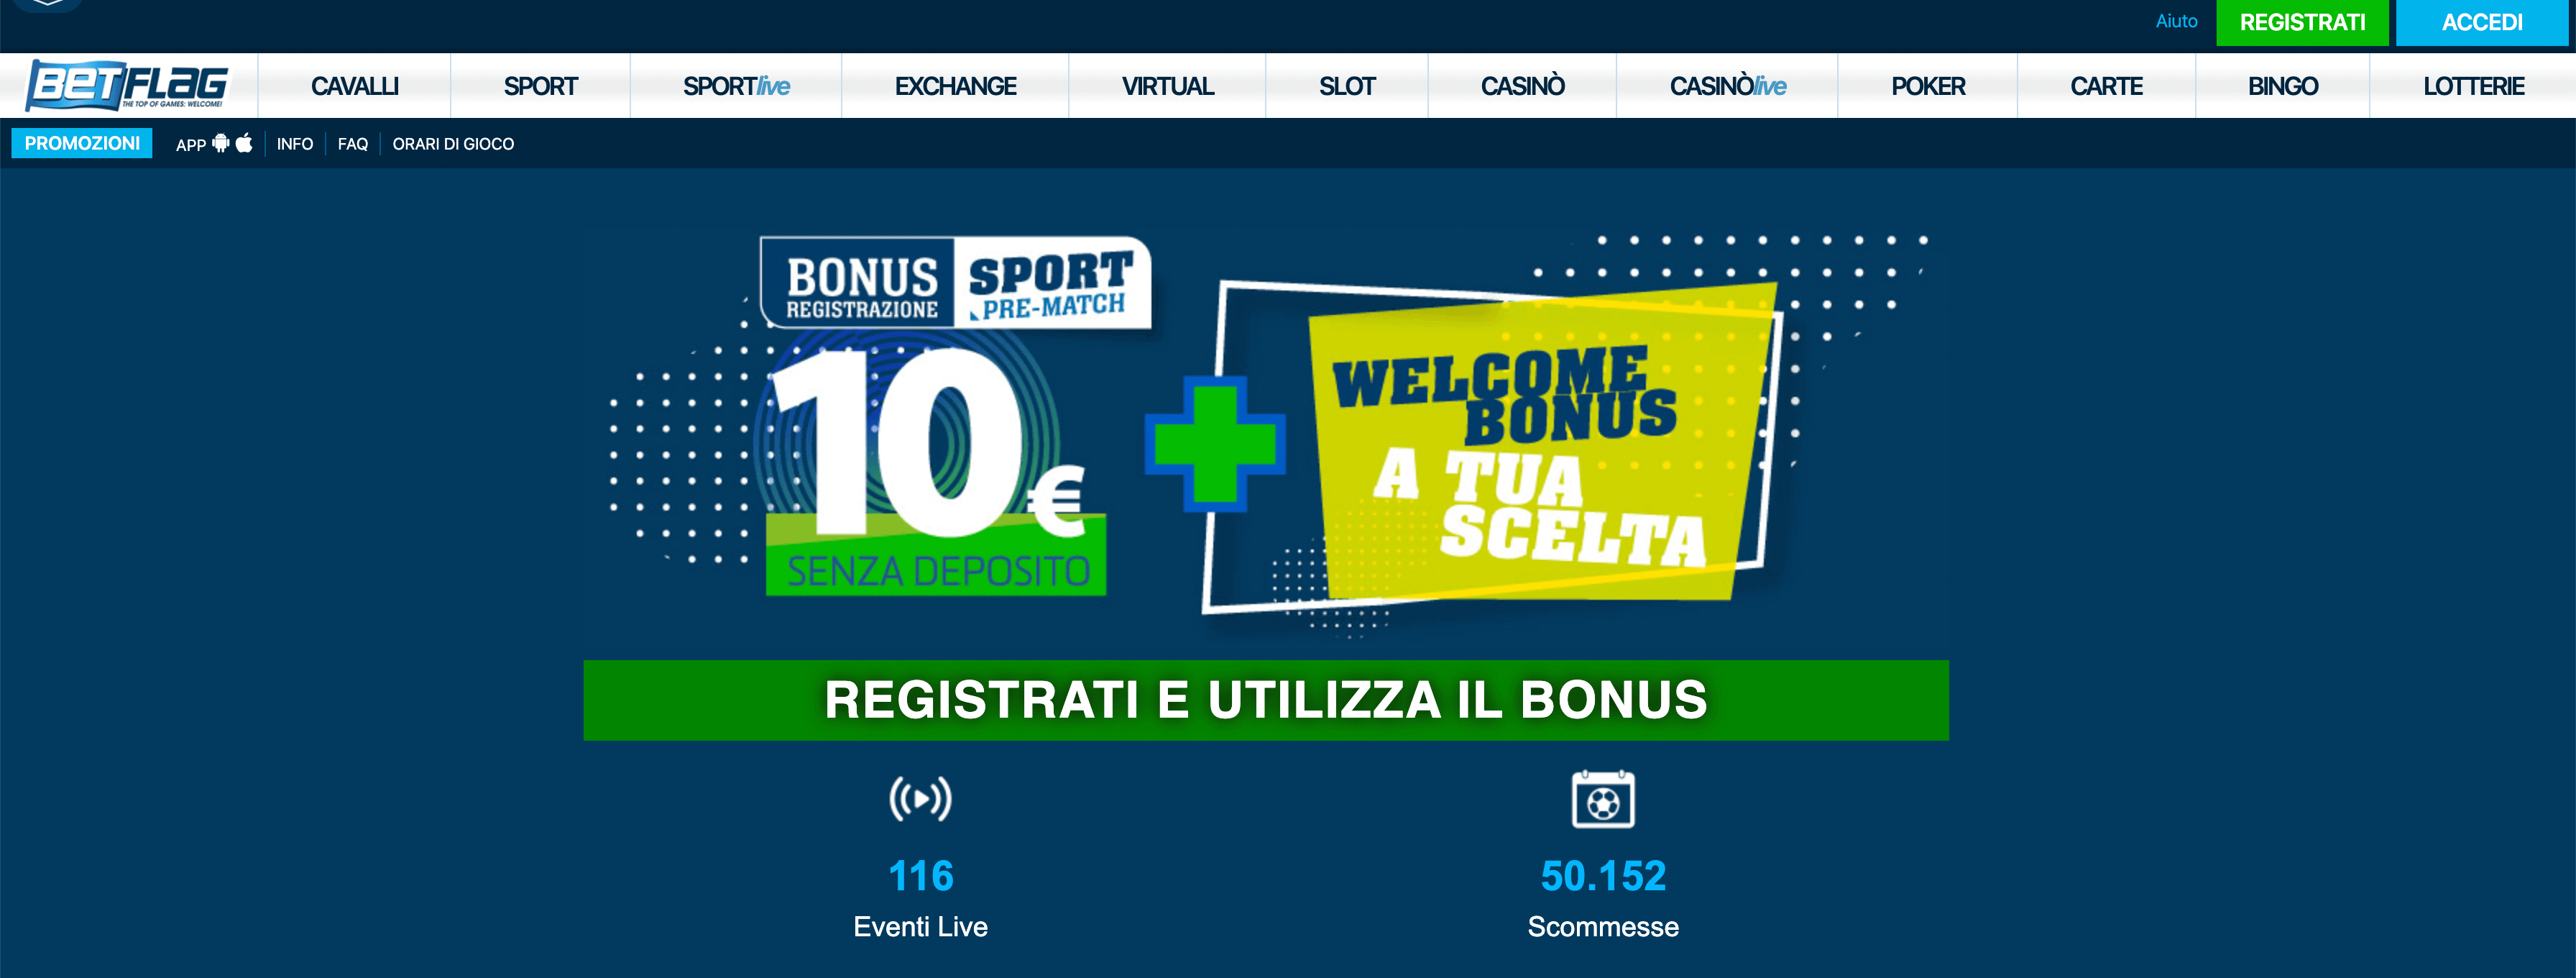Open the SPORTlive section
The image size is (2576, 978).
pyautogui.click(x=736, y=86)
